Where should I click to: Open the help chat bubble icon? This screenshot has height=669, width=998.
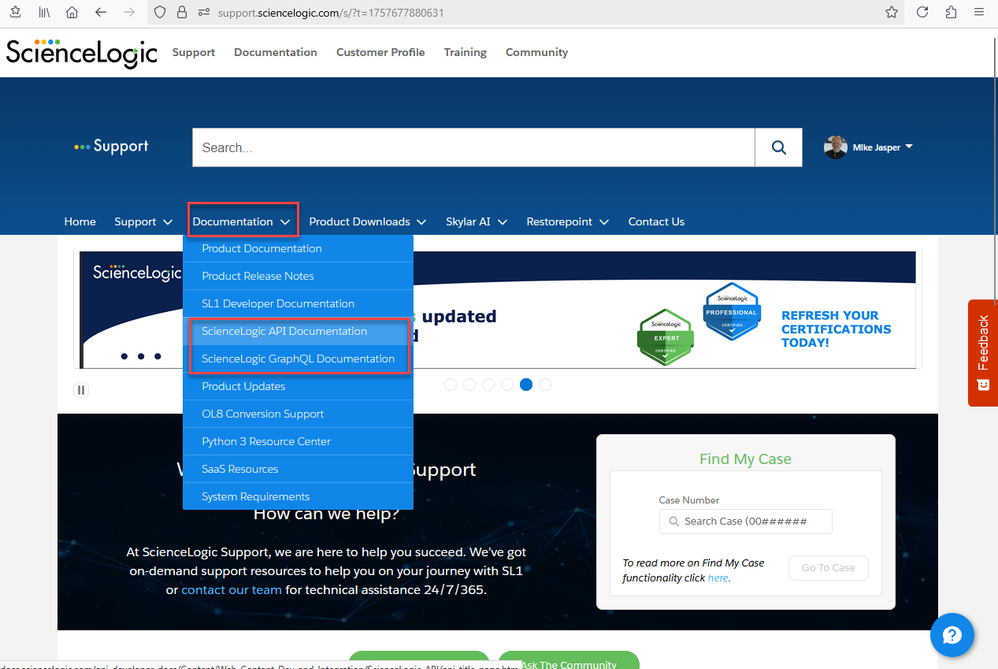point(951,635)
